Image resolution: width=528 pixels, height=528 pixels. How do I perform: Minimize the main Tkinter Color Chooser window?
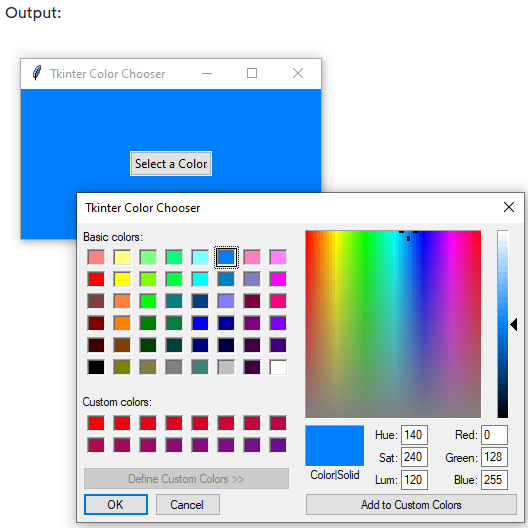click(x=207, y=73)
